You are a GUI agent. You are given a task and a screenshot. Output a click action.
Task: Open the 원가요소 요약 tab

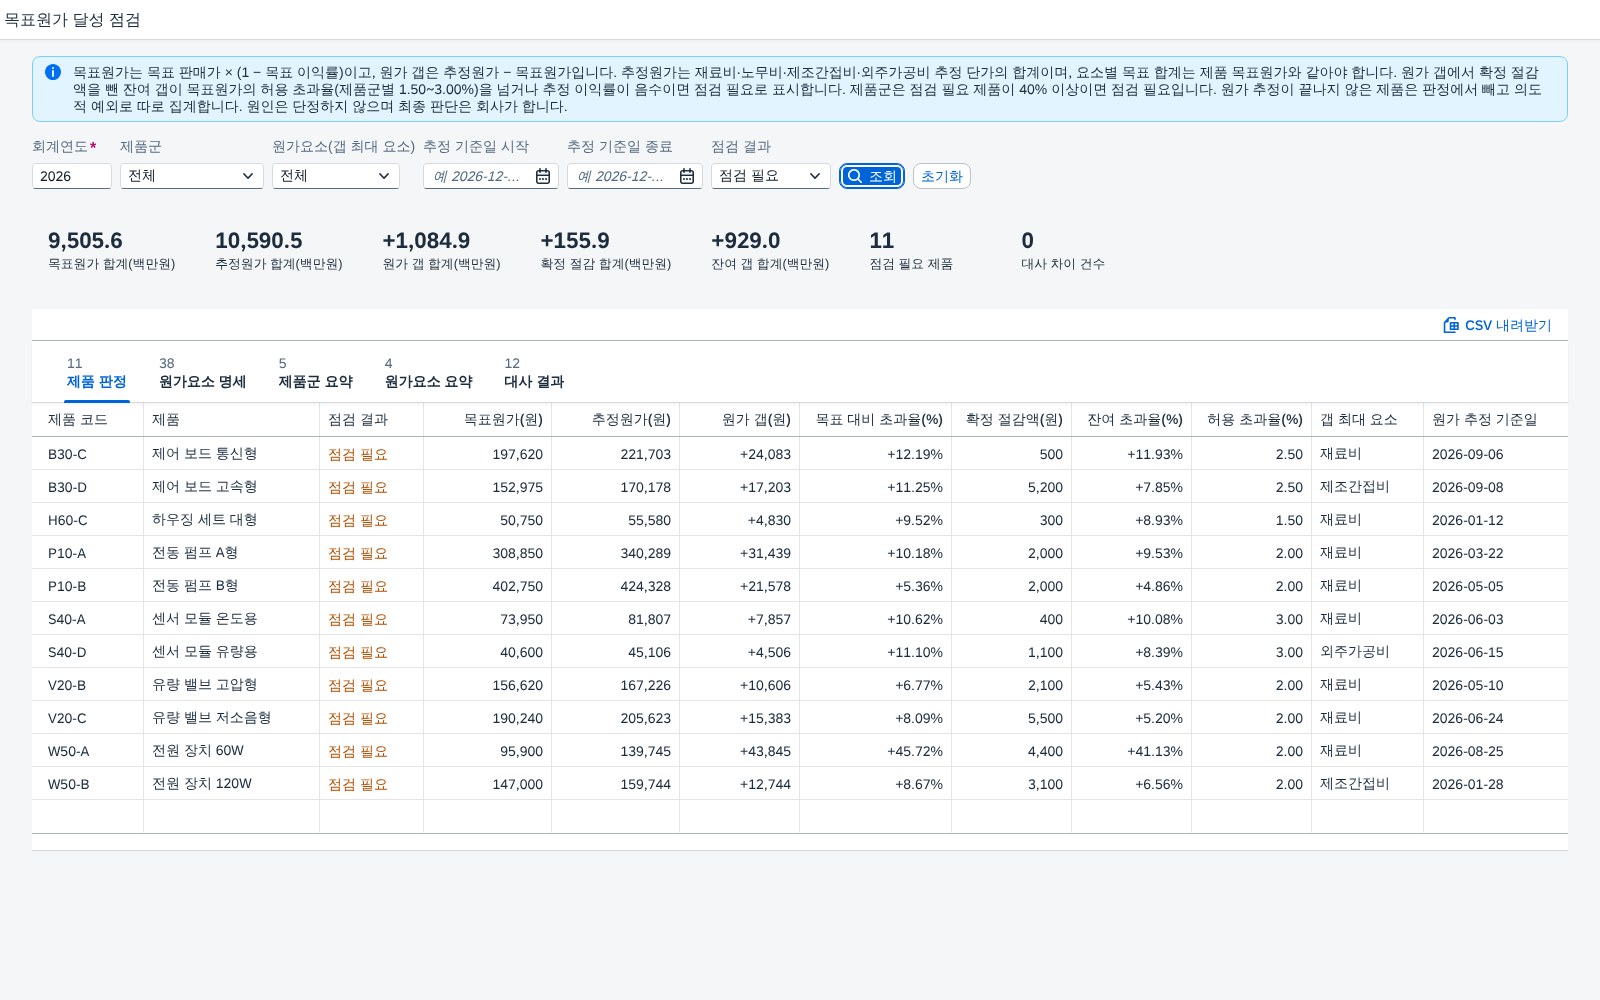(x=428, y=373)
